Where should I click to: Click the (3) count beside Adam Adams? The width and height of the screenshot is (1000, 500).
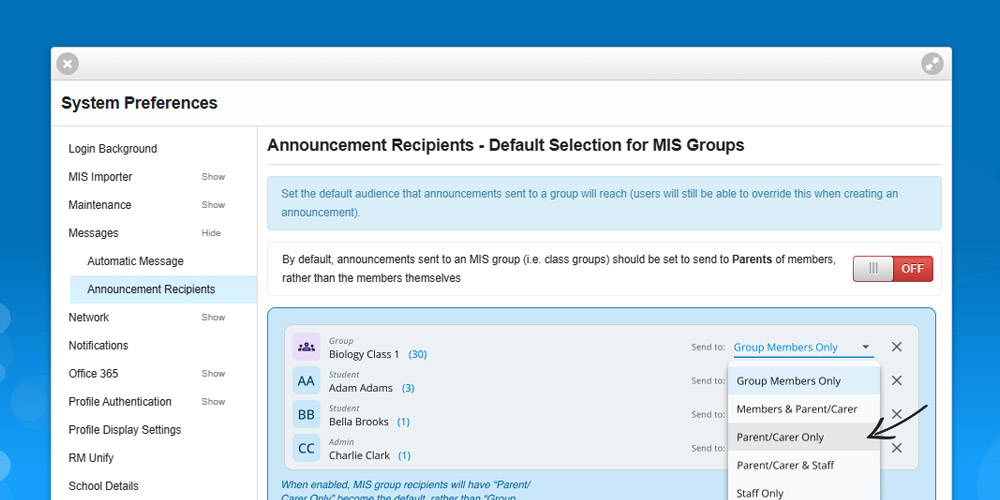[x=408, y=388]
